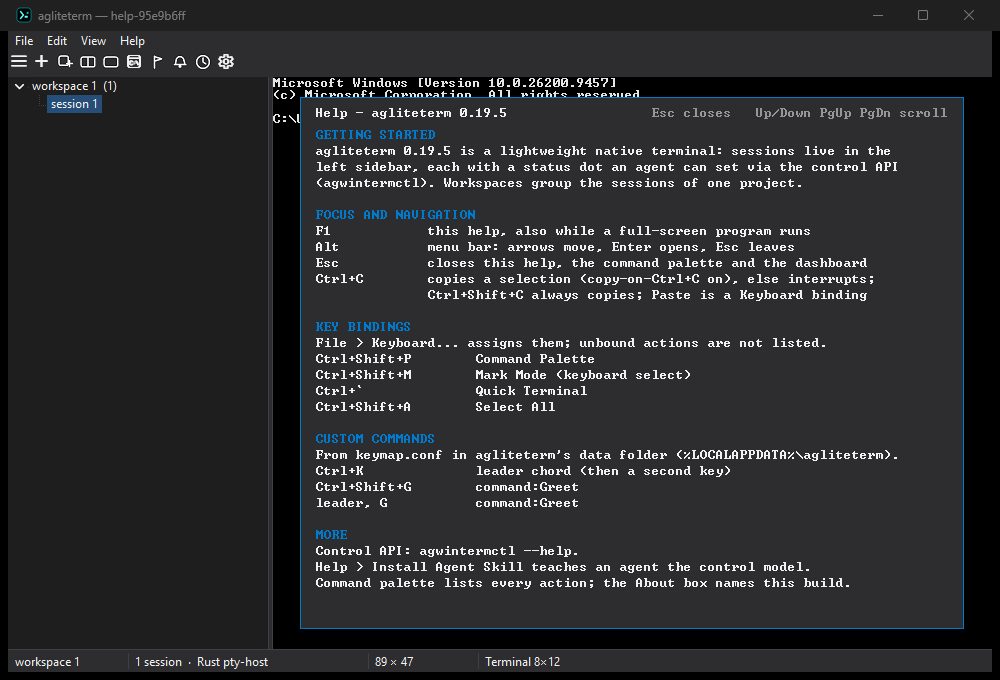Close the agliteterm window

coord(969,15)
